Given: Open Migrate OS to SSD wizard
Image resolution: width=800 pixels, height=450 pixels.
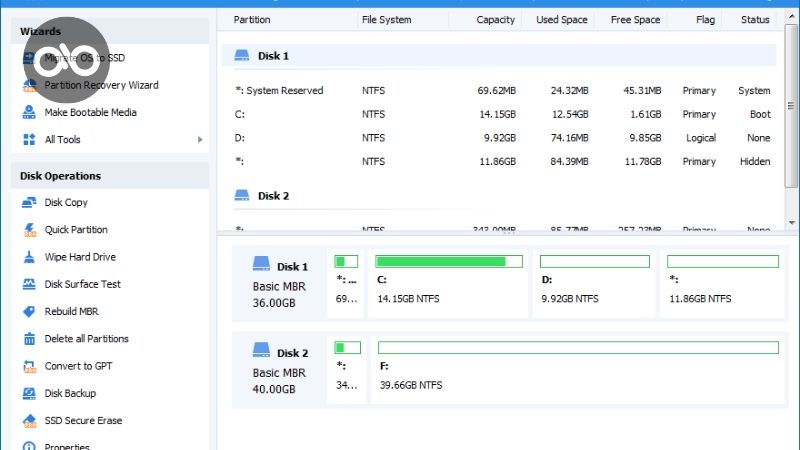Looking at the screenshot, I should pyautogui.click(x=84, y=58).
